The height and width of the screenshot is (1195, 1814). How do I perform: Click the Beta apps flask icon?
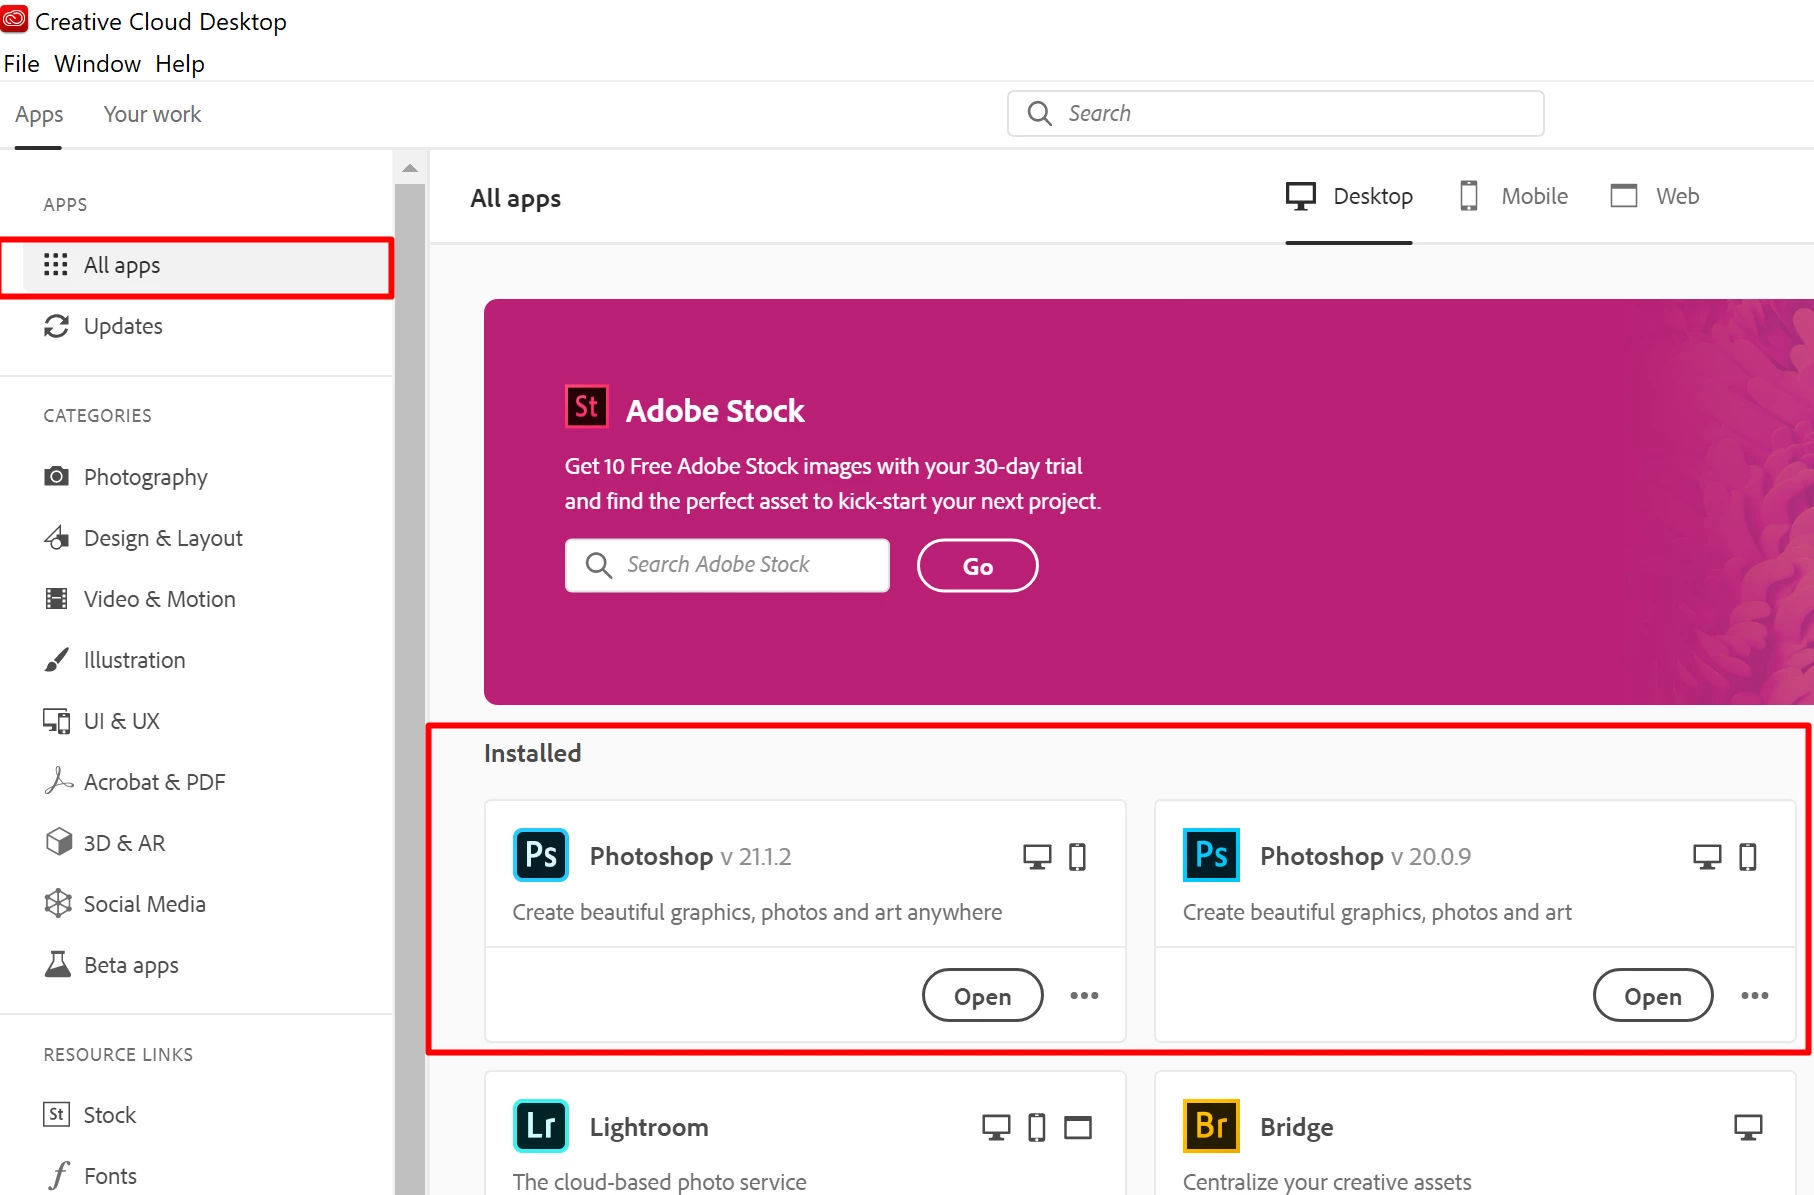point(58,964)
